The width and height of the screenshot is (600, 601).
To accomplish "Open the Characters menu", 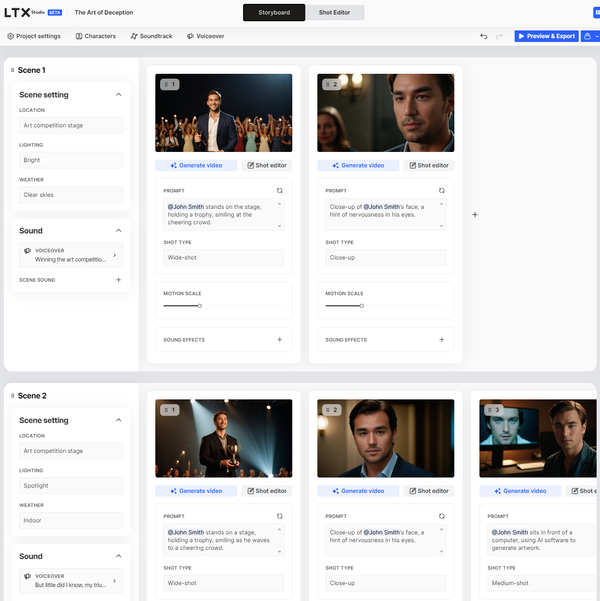I will point(95,36).
